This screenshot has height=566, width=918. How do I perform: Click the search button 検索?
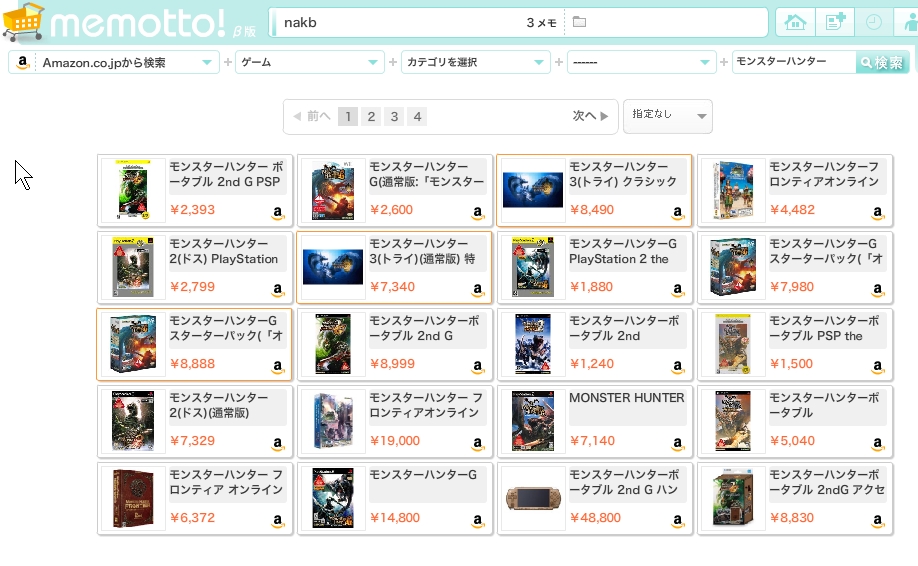click(x=882, y=63)
